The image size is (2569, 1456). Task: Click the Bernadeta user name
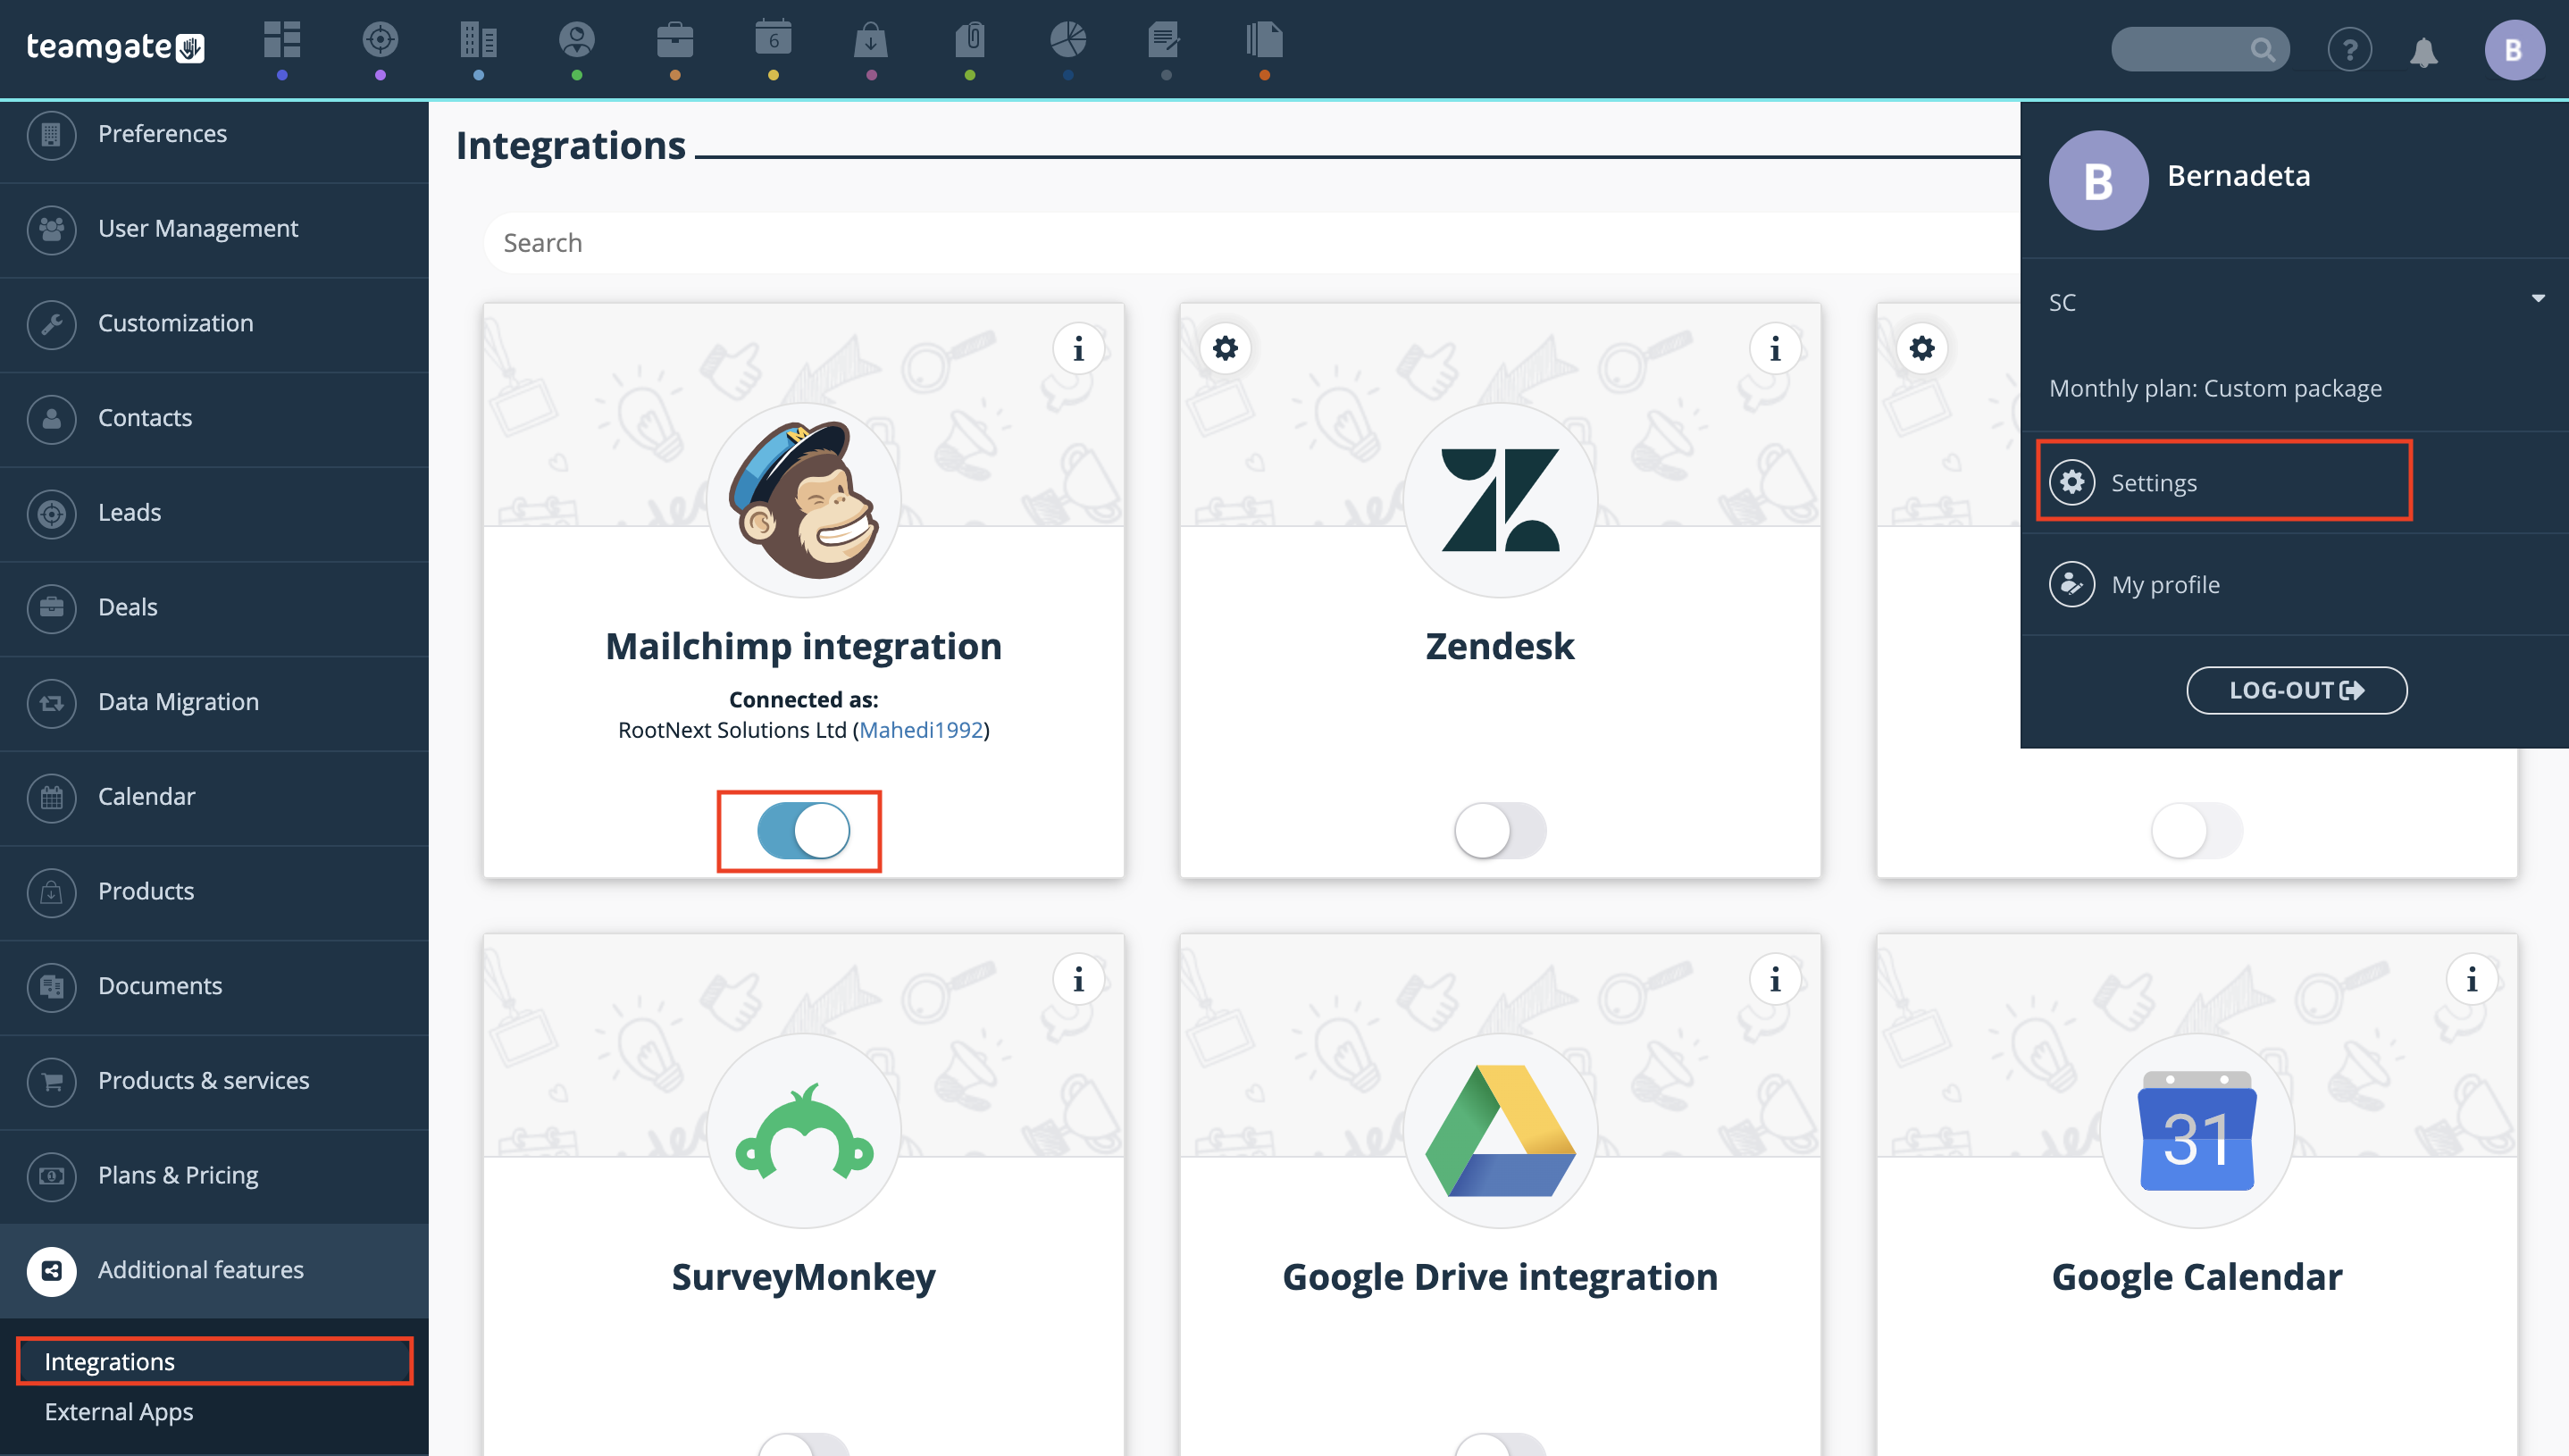[x=2238, y=176]
